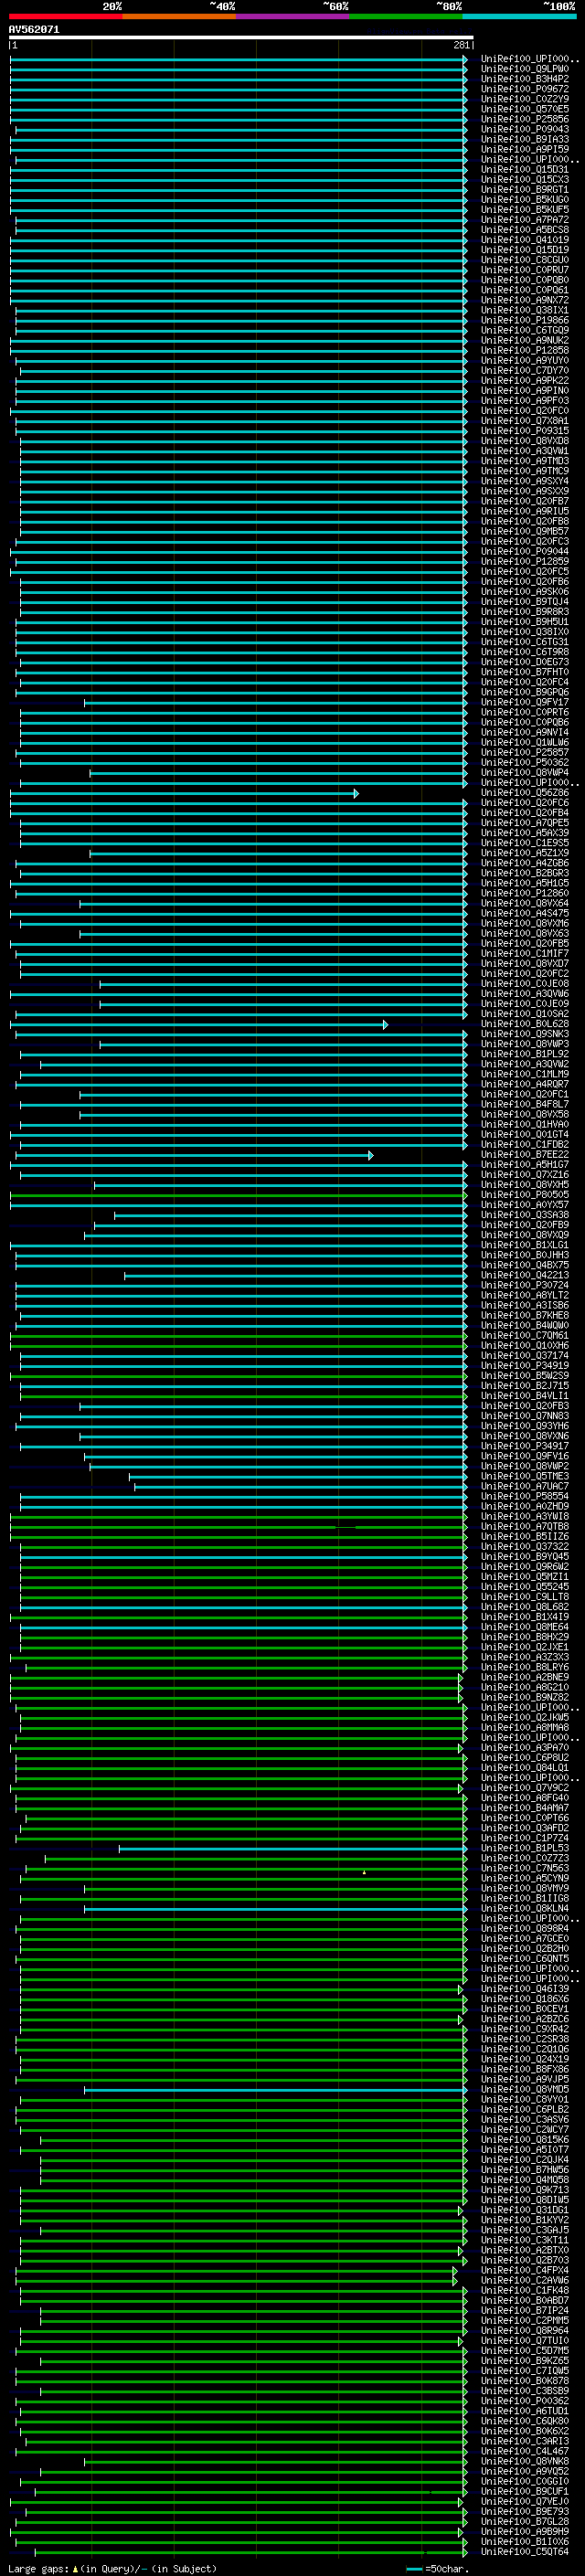Viewport: 585px width, 2576px height.
Task: Select the UniRef100_C0PRU7 label
Action: (x=525, y=270)
